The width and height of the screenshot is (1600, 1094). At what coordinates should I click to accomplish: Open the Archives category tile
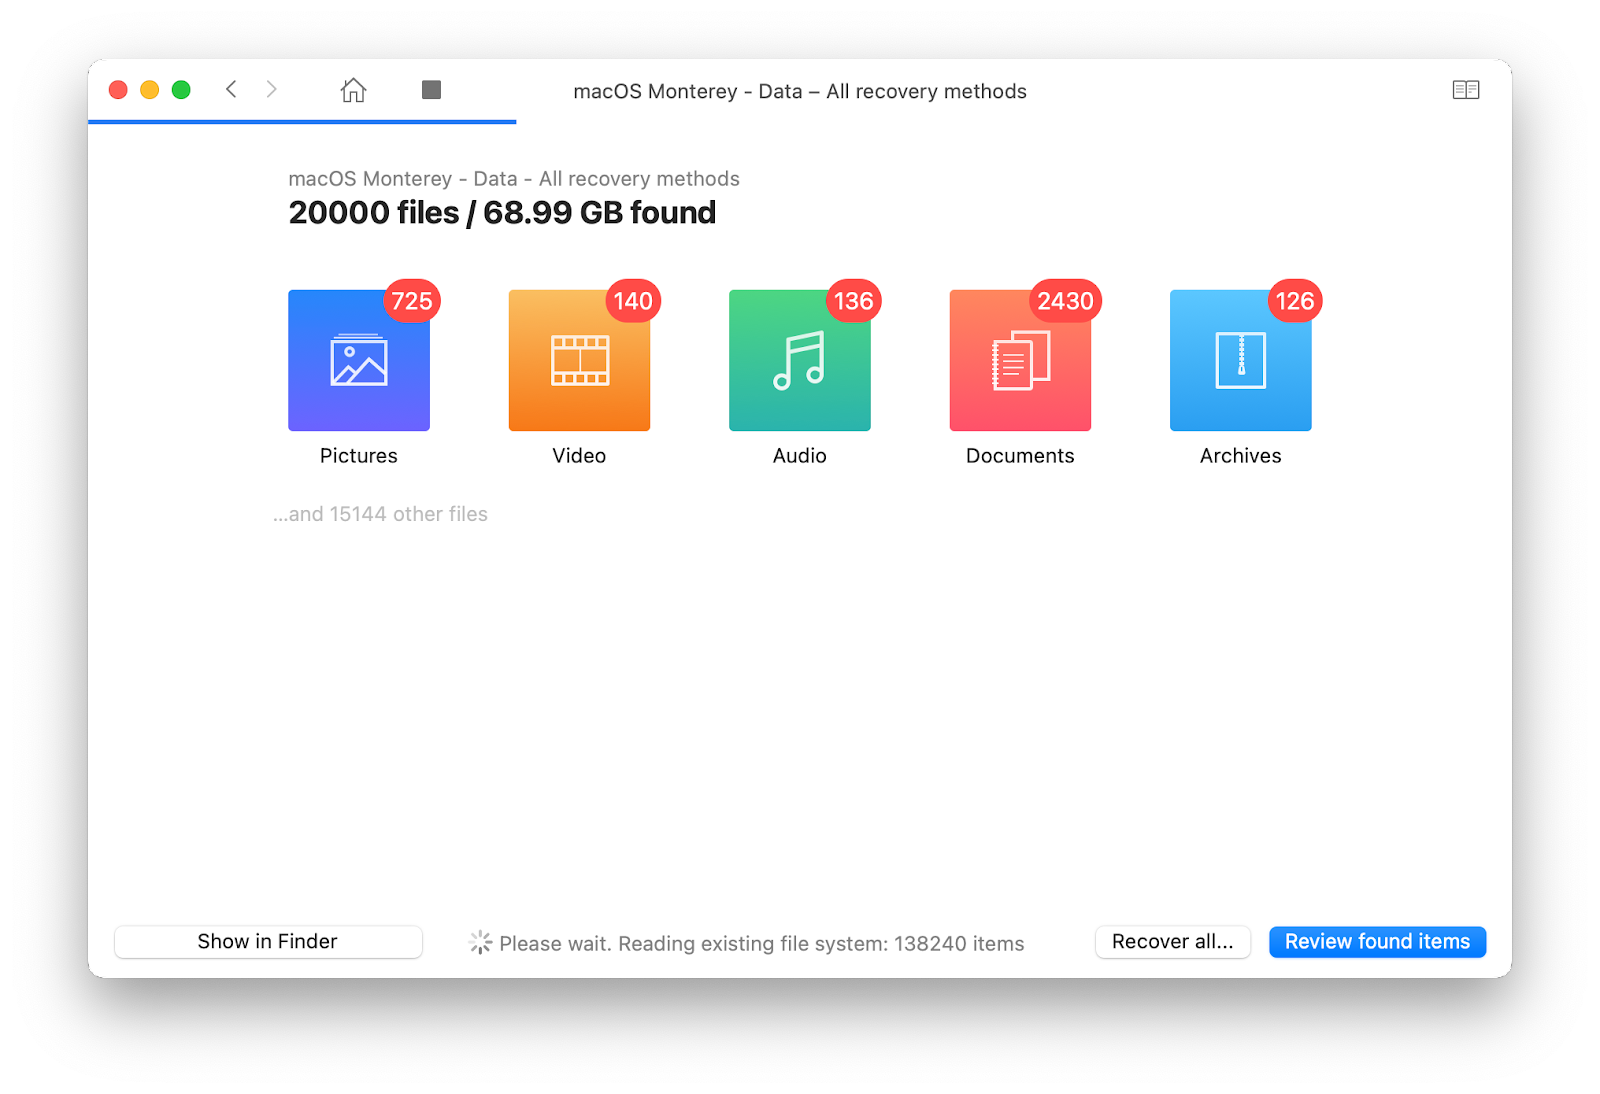pos(1241,360)
